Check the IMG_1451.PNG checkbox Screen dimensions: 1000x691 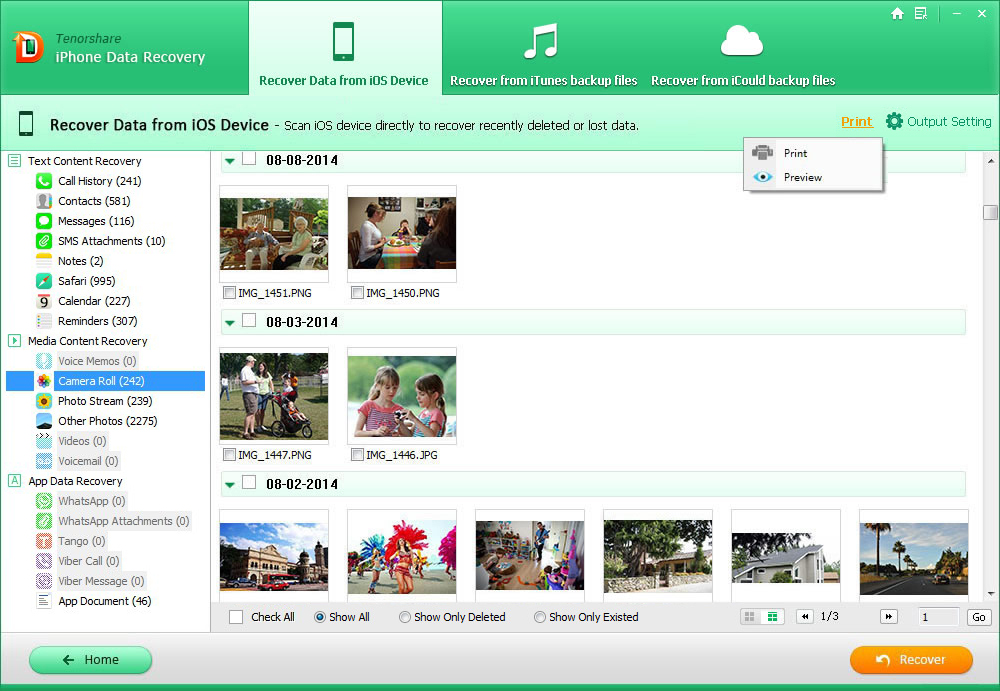pos(230,293)
